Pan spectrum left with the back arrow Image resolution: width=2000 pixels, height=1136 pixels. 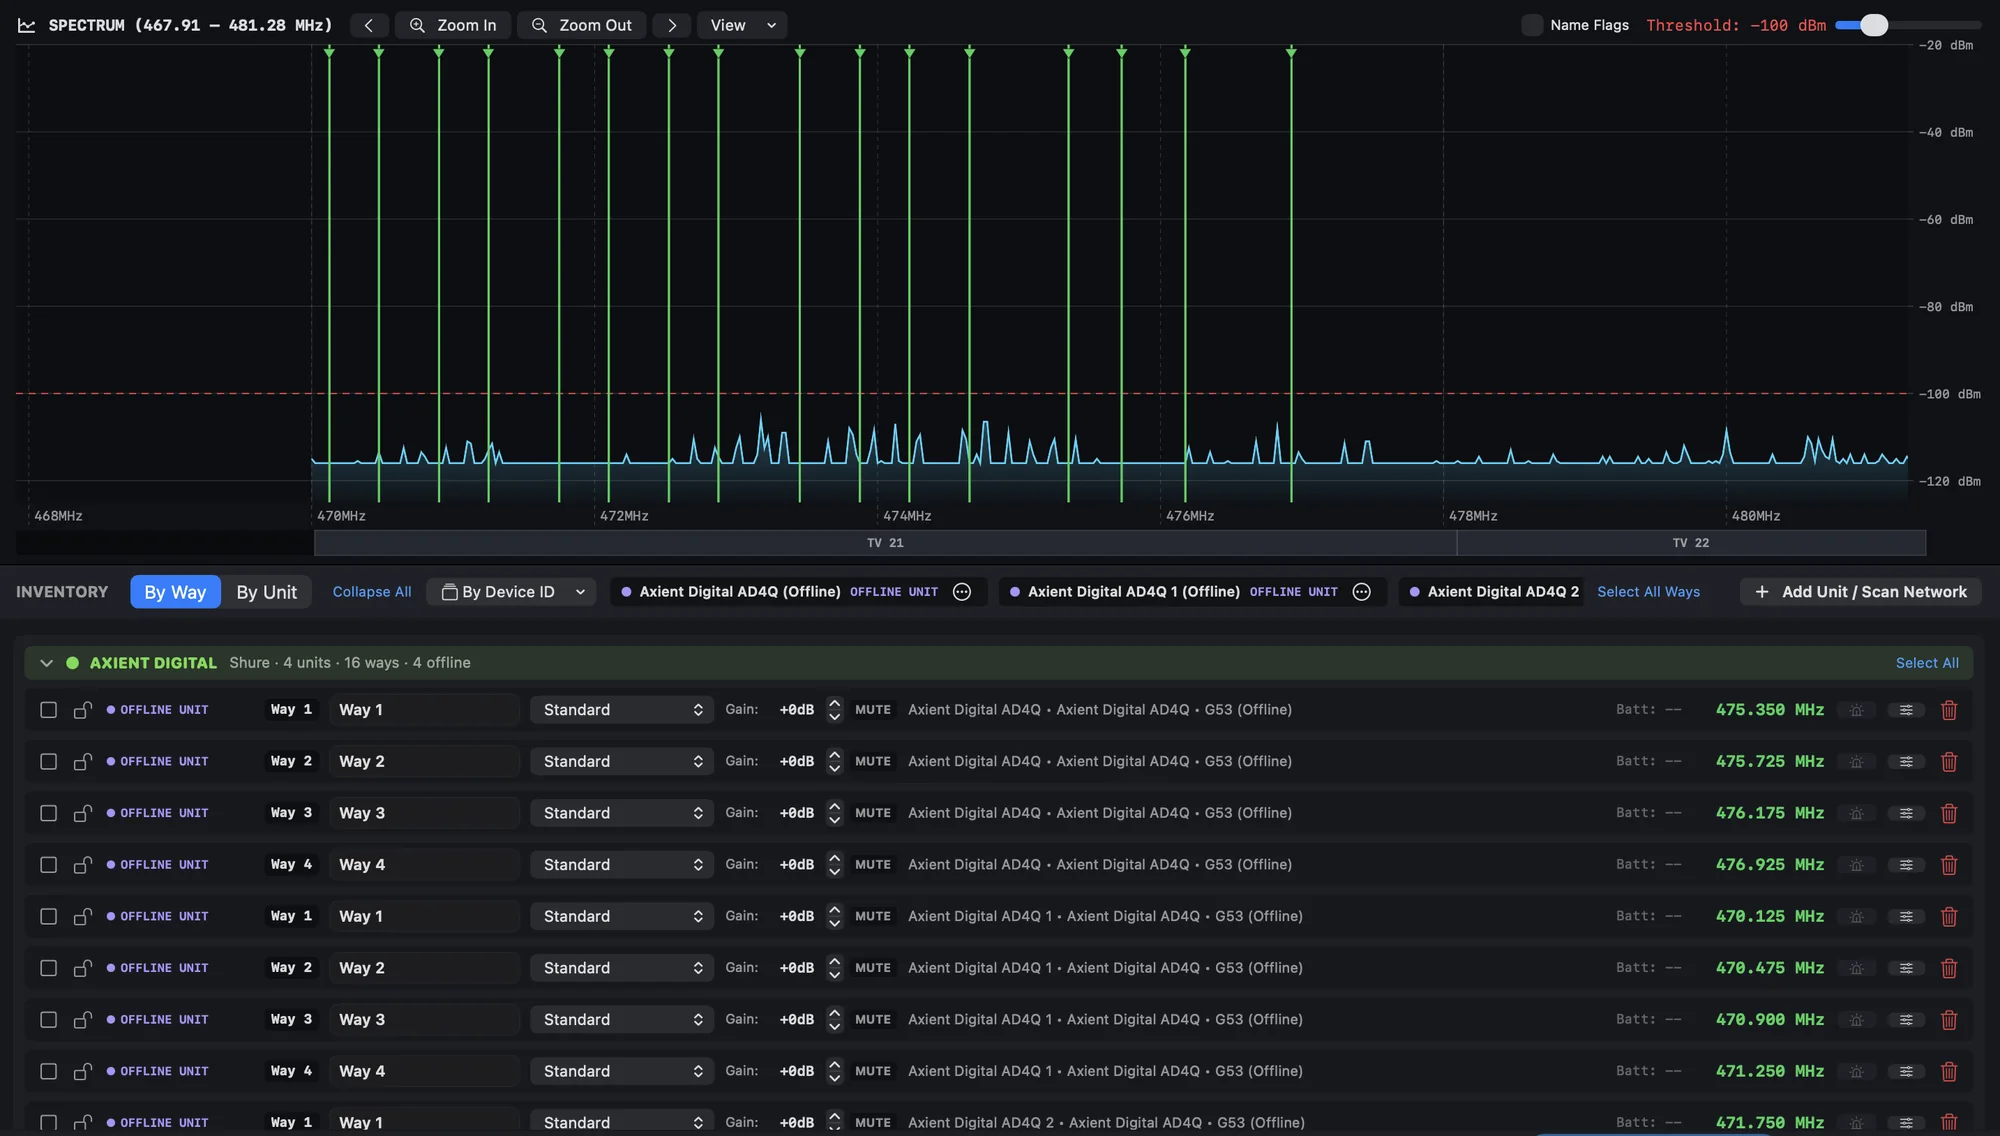(x=368, y=25)
